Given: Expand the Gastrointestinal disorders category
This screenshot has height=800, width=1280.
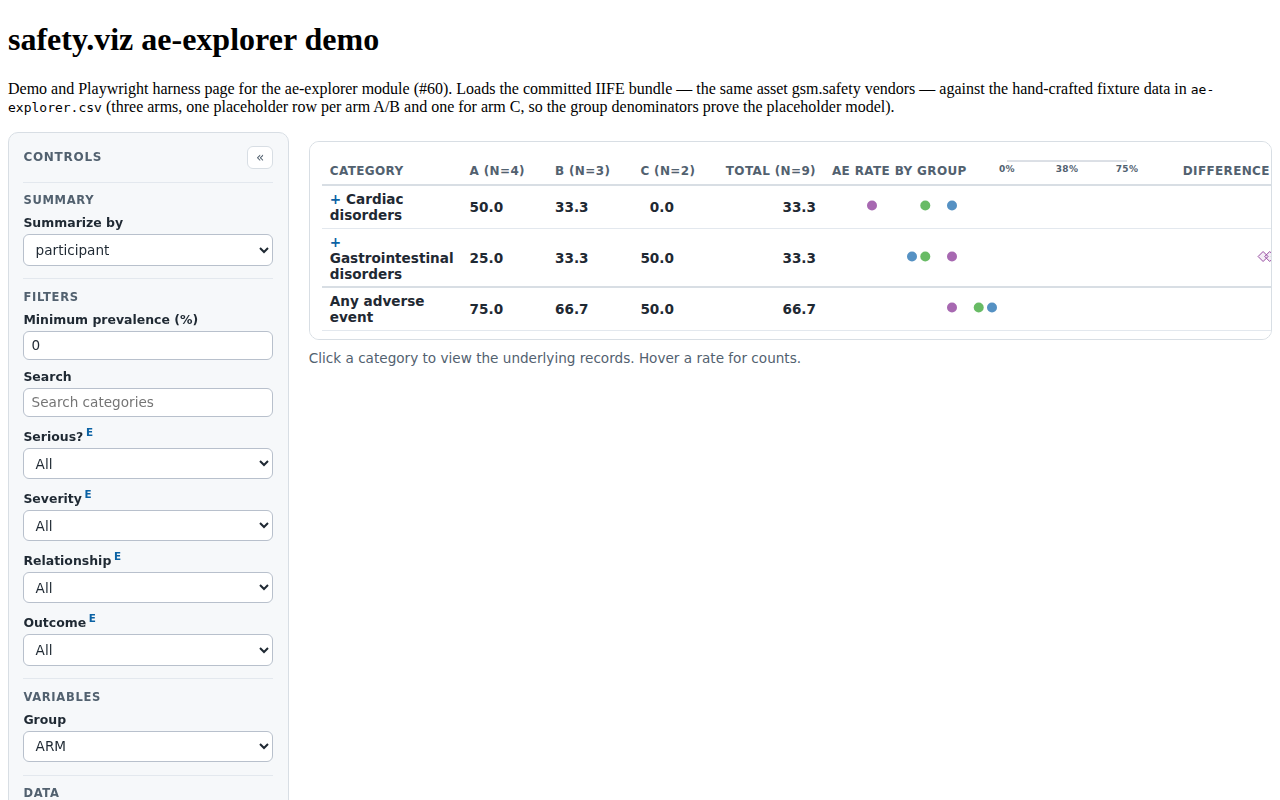Looking at the screenshot, I should point(336,242).
